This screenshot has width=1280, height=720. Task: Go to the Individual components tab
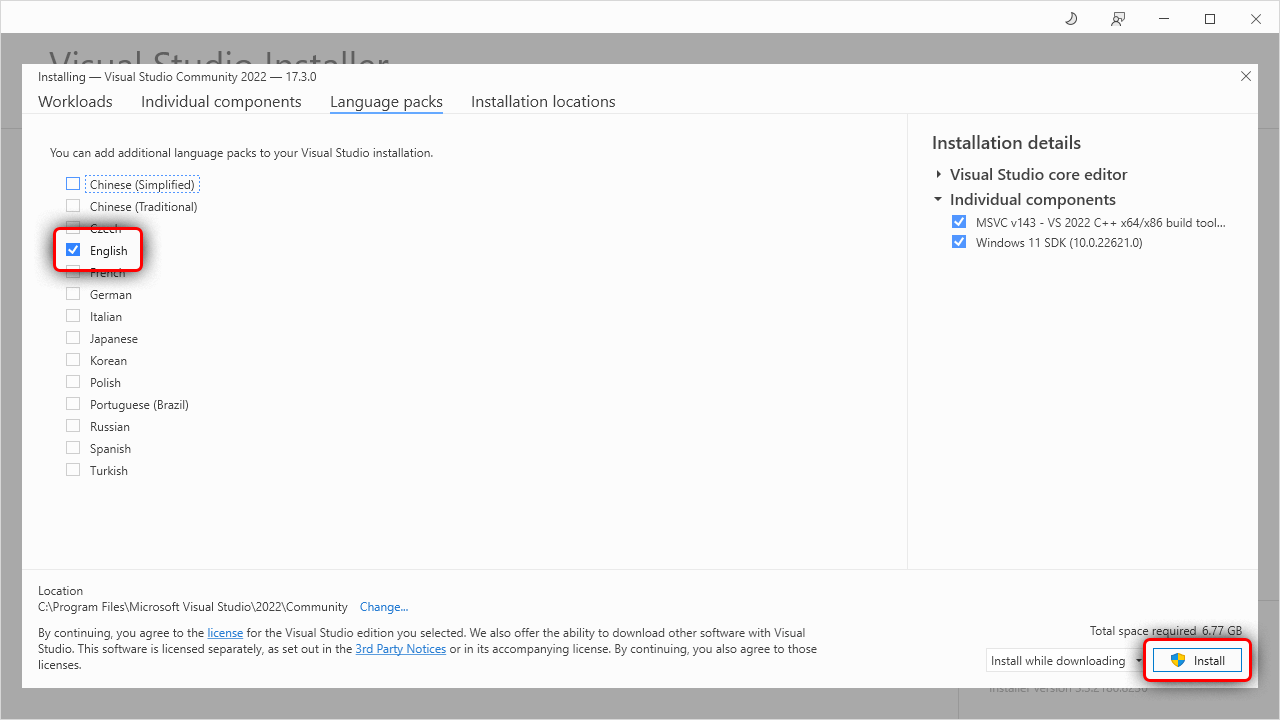click(x=221, y=102)
